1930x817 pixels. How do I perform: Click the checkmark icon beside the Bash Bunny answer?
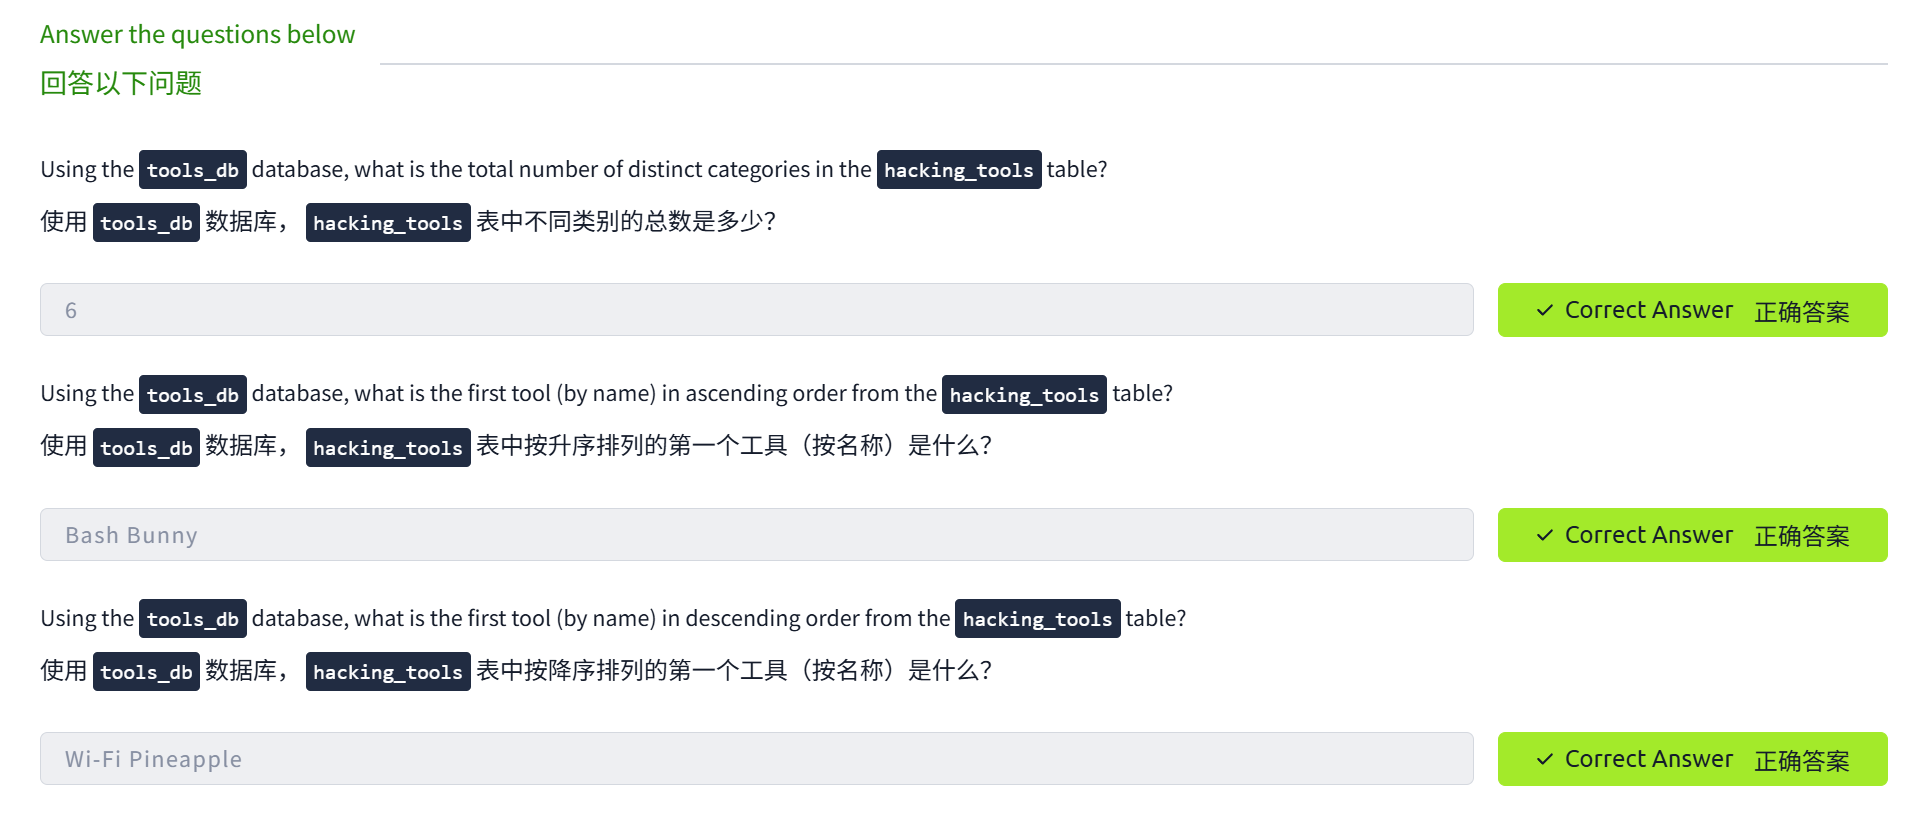pyautogui.click(x=1545, y=535)
